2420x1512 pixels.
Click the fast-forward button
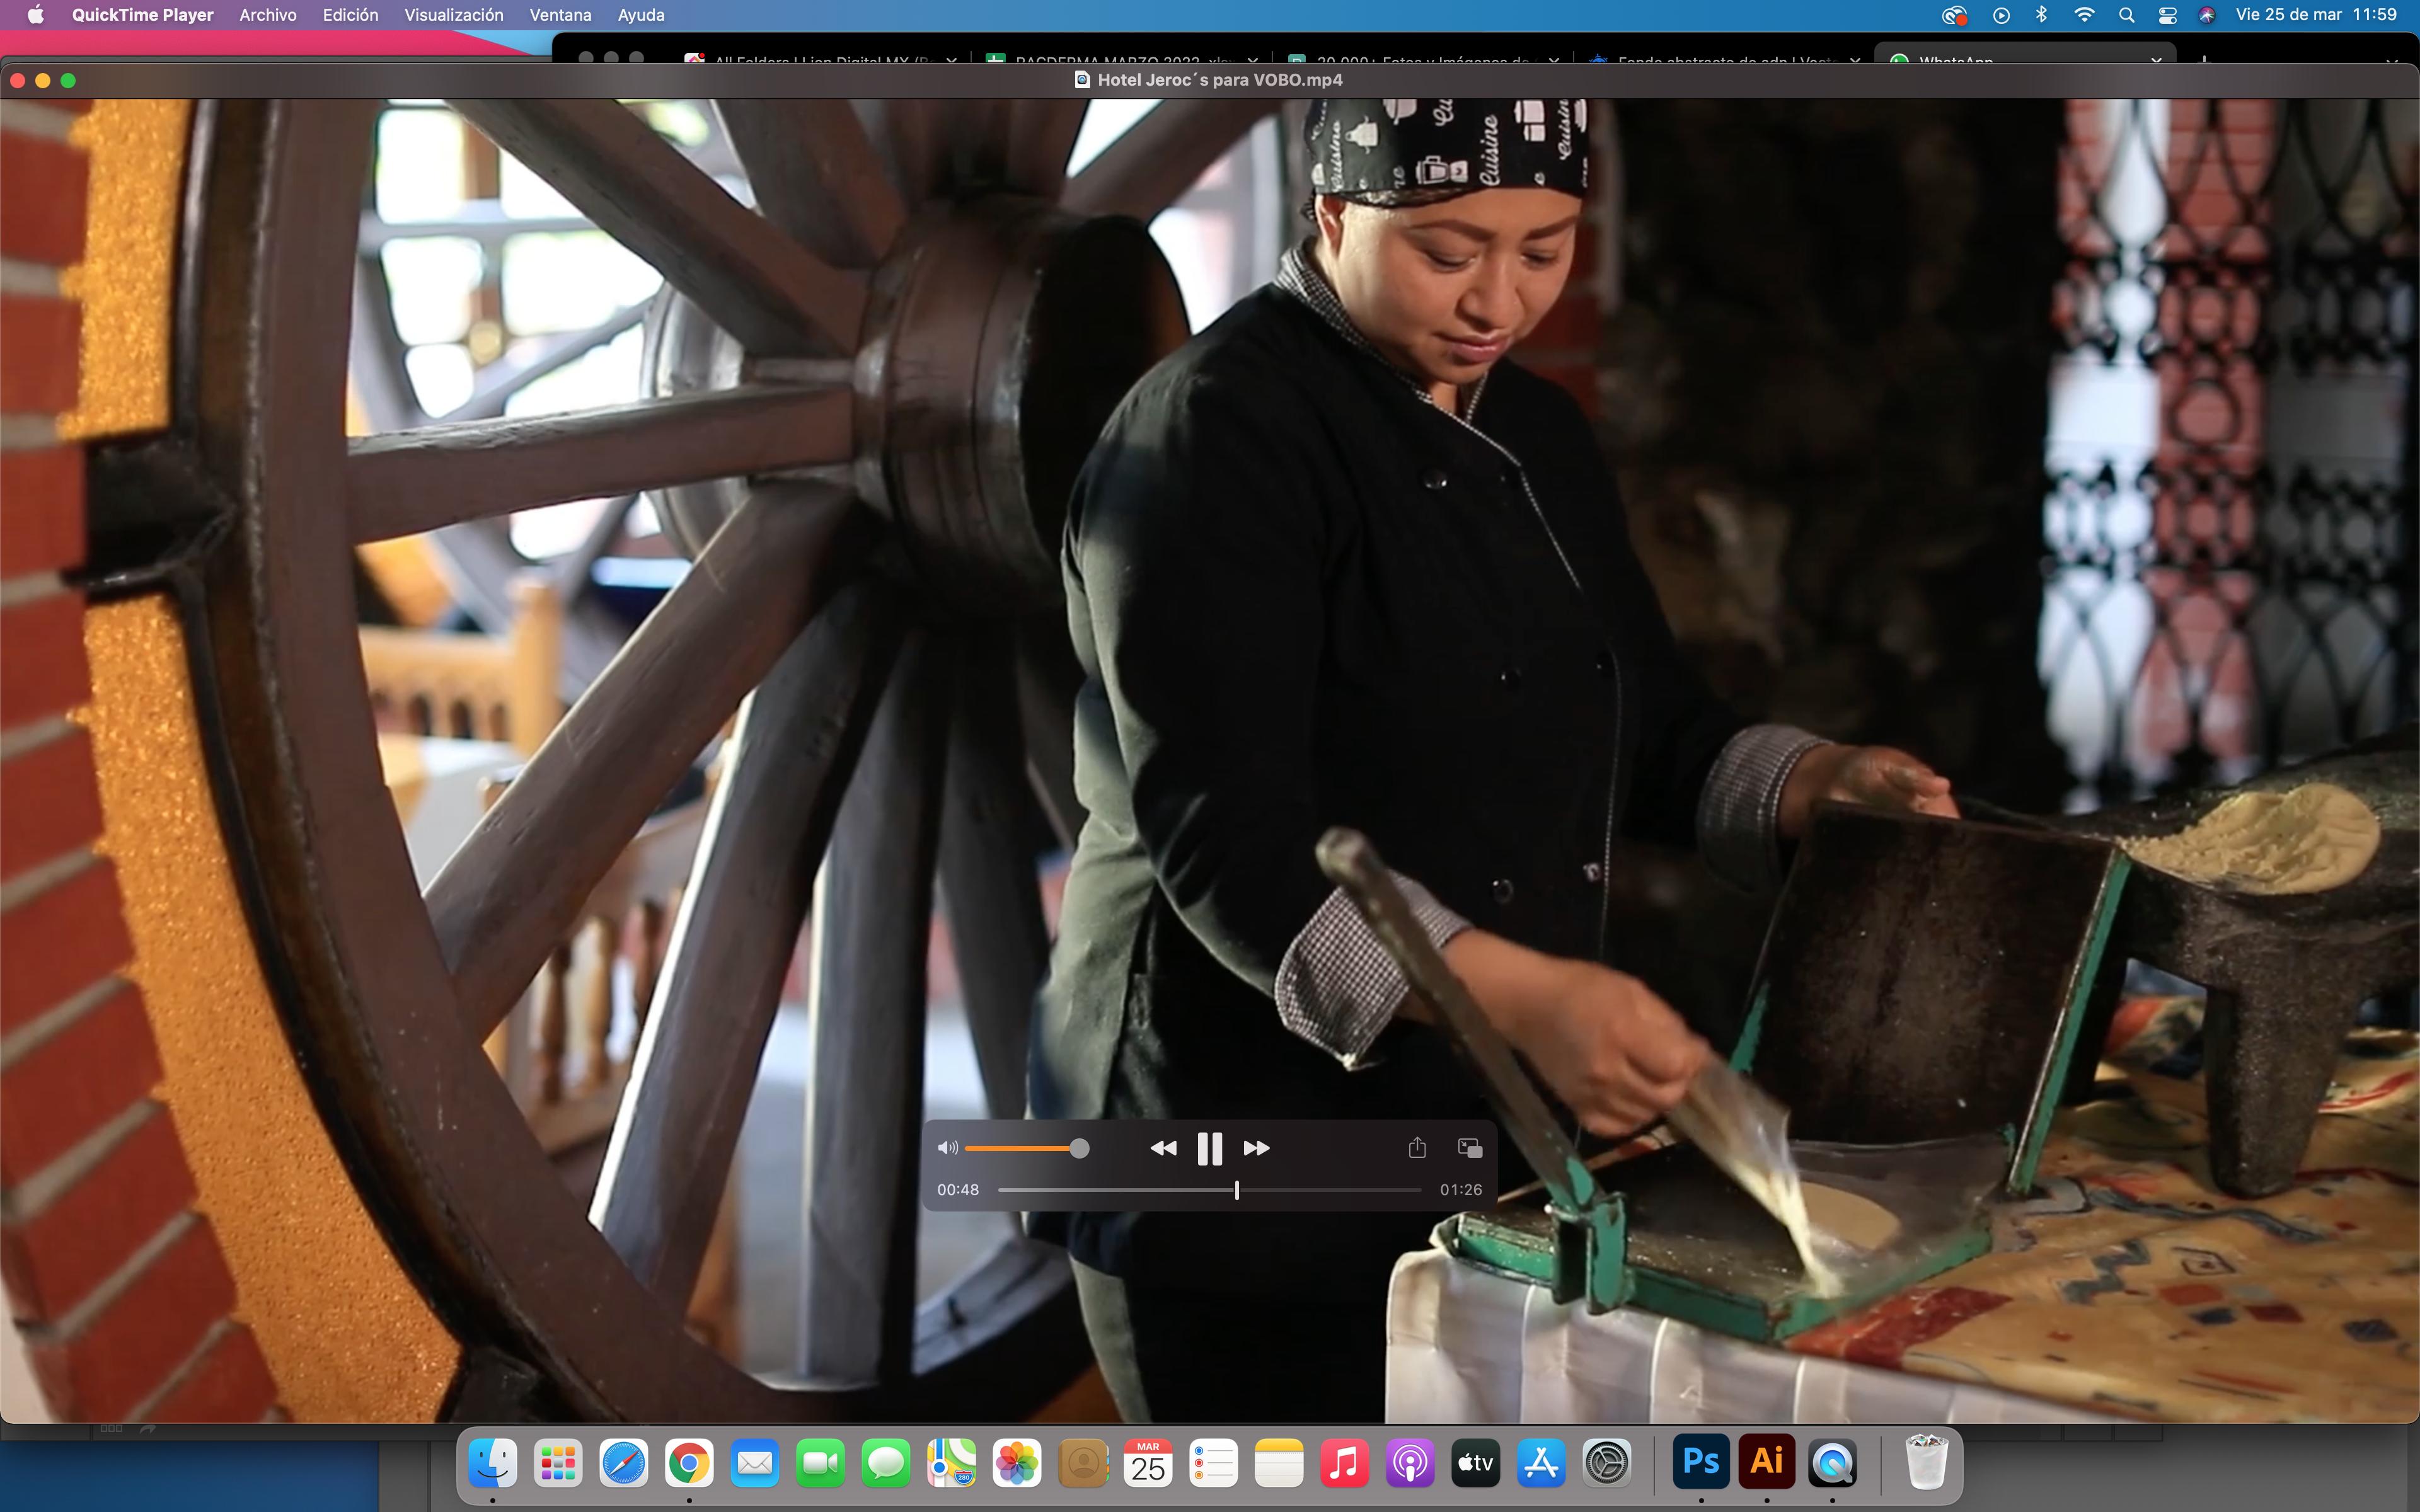(1256, 1148)
